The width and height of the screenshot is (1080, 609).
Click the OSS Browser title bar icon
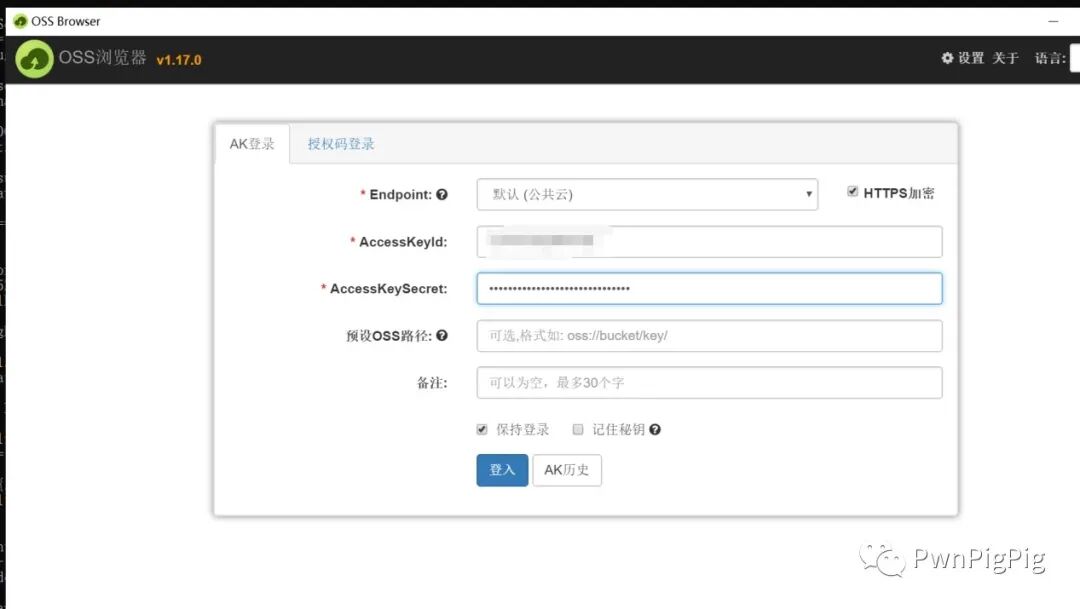point(20,21)
